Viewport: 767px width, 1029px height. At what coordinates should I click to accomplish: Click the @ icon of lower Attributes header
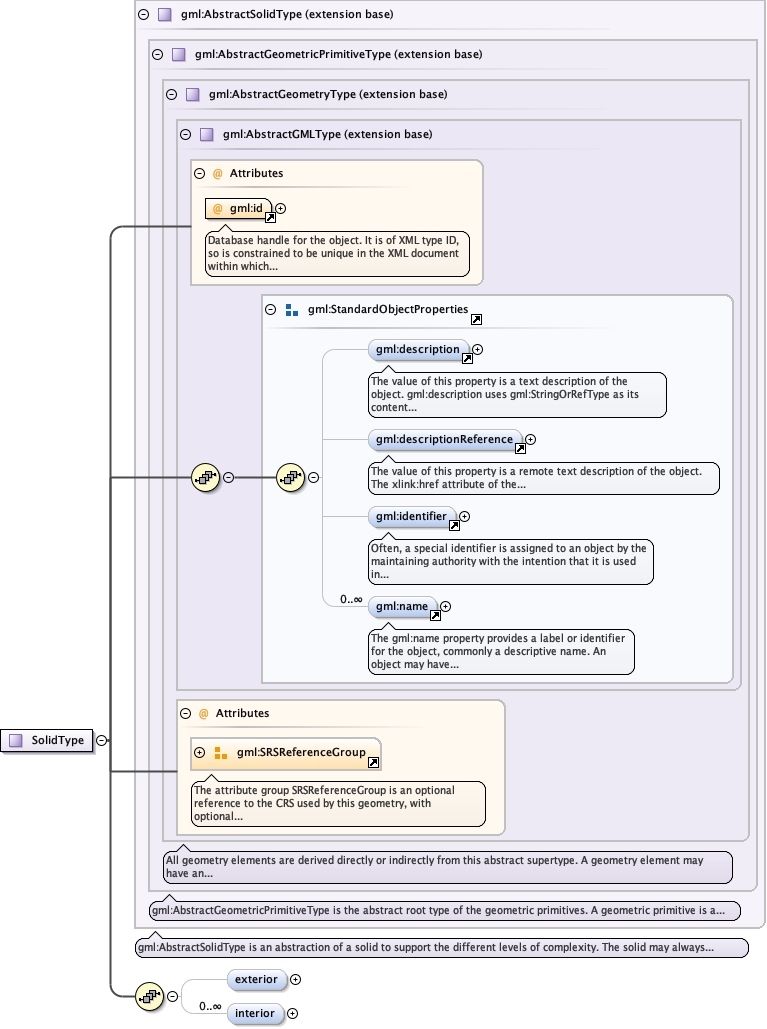point(203,714)
